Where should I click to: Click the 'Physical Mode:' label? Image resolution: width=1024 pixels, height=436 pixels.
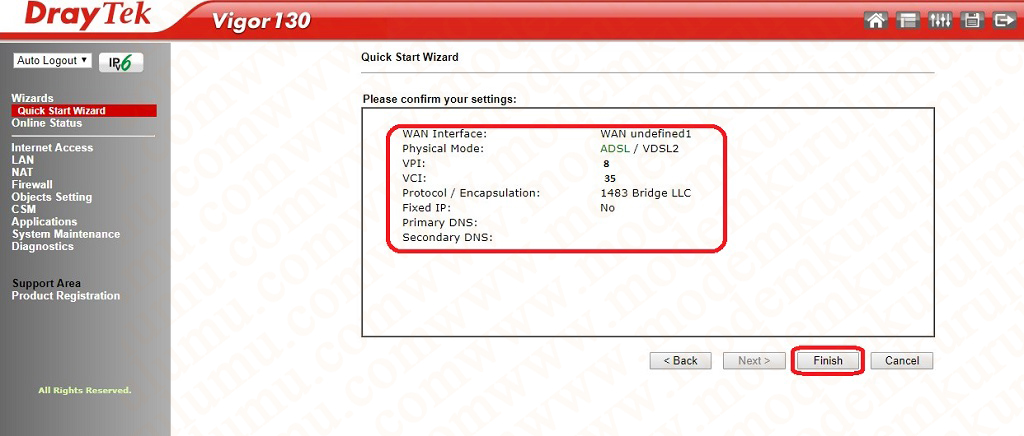[443, 149]
